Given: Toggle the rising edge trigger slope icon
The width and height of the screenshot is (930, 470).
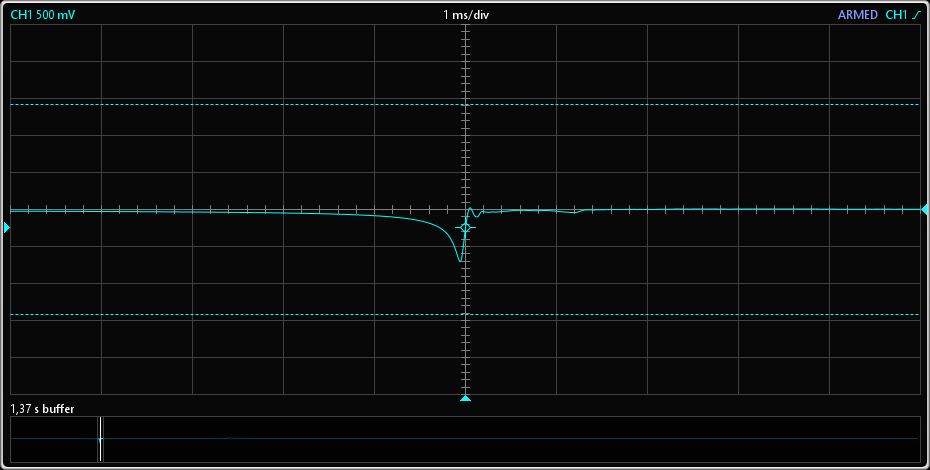Looking at the screenshot, I should 916,15.
